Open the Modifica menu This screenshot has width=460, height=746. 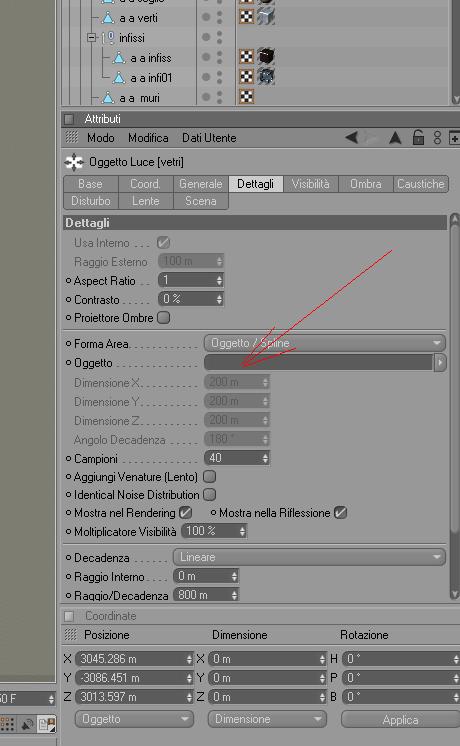(148, 138)
